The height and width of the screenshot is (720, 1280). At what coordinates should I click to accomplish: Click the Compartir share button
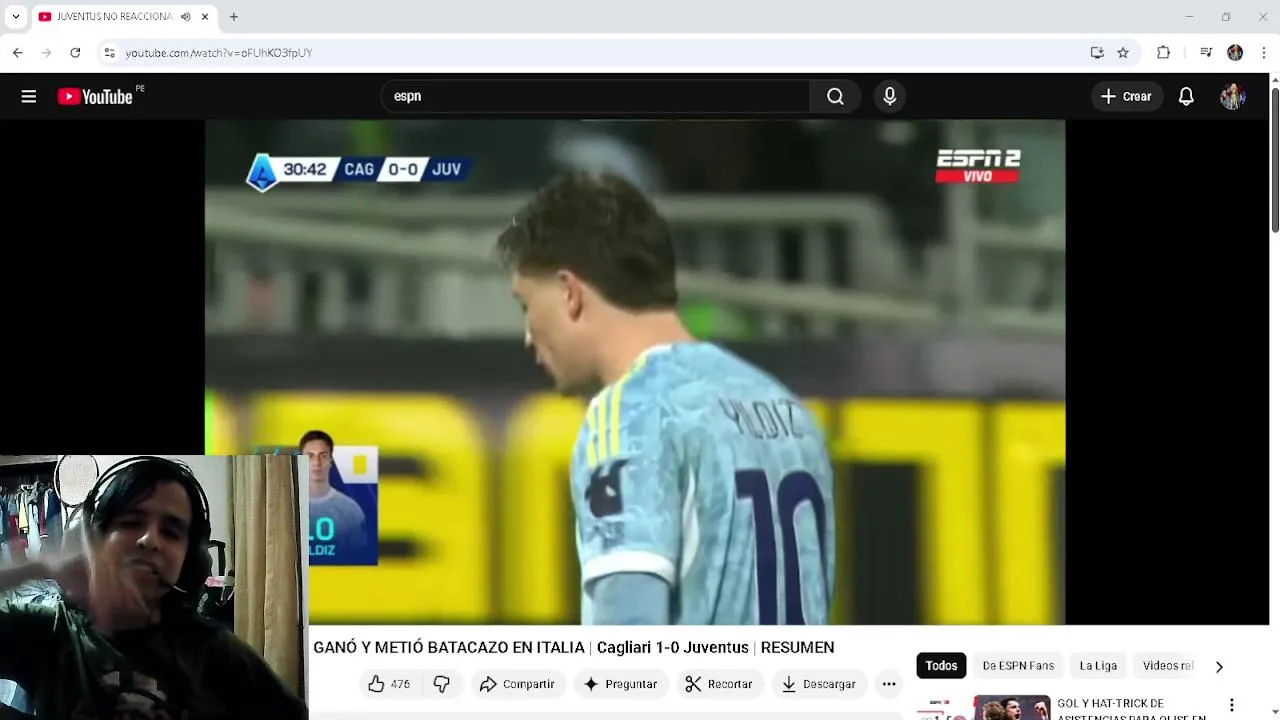pos(517,684)
